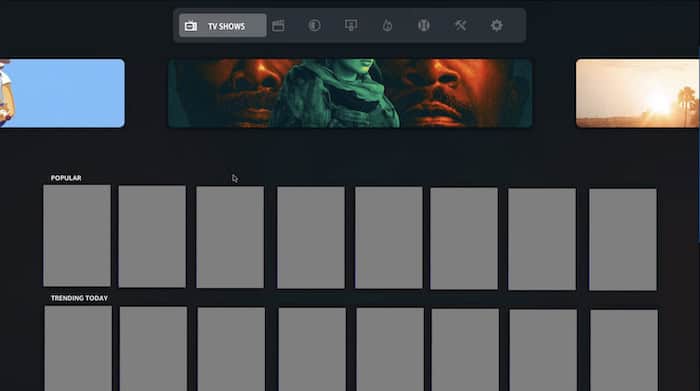This screenshot has height=391, width=700.
Task: Open the flame trending icon
Action: [x=387, y=25]
